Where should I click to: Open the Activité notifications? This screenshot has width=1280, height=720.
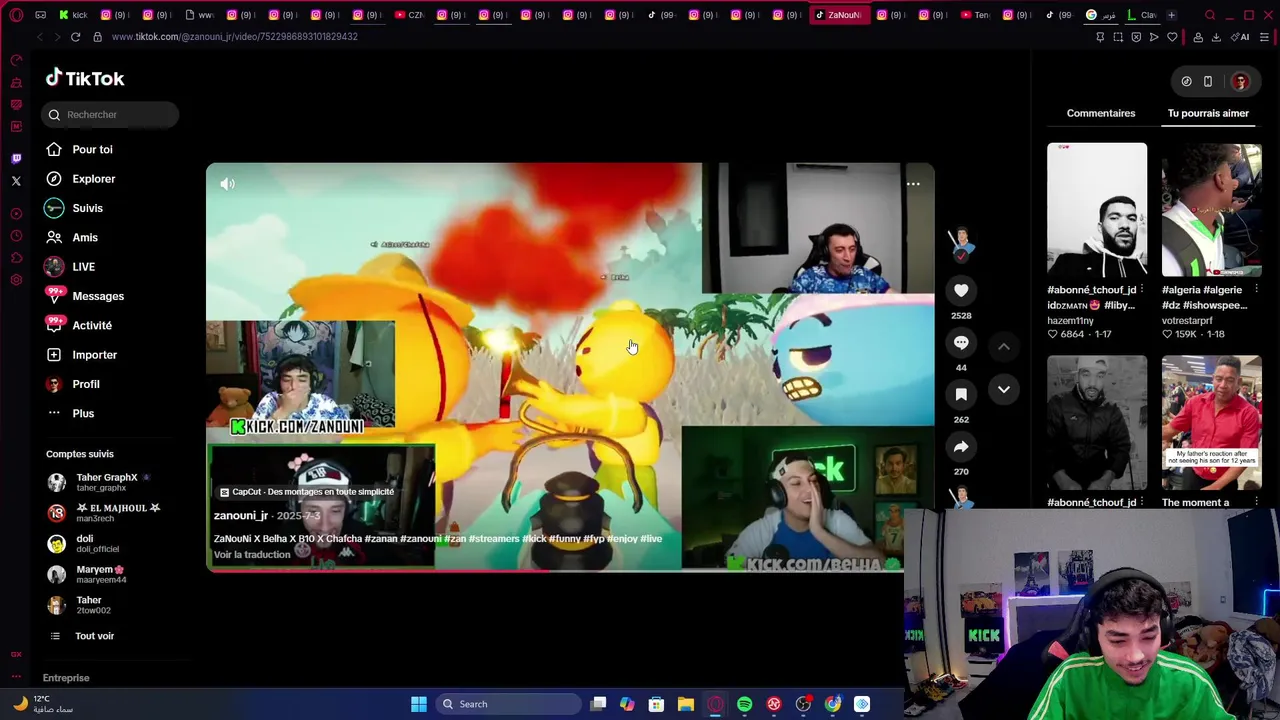point(78,325)
